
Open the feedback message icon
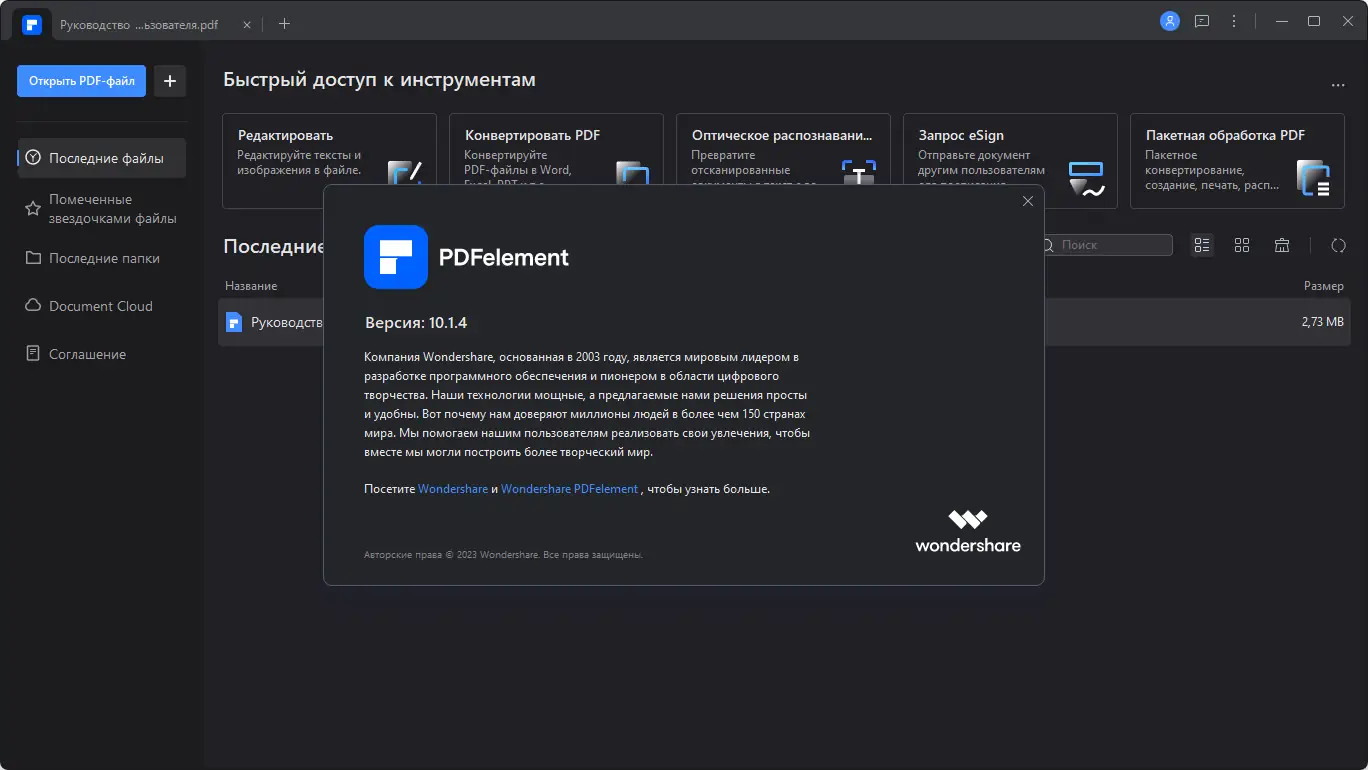pyautogui.click(x=1202, y=21)
